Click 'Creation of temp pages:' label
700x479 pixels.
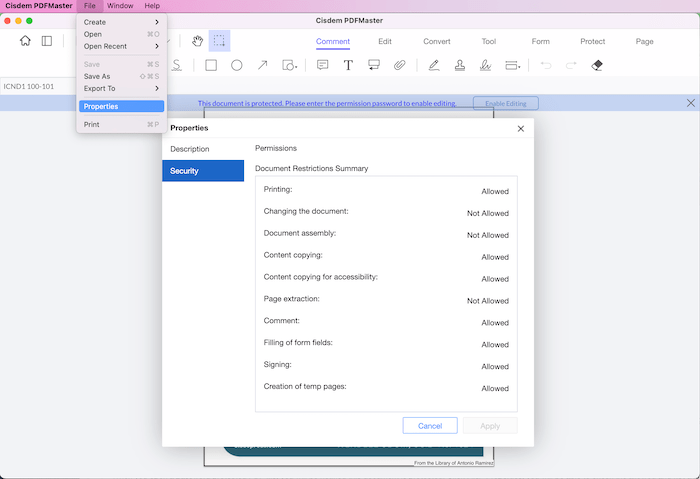coord(305,386)
